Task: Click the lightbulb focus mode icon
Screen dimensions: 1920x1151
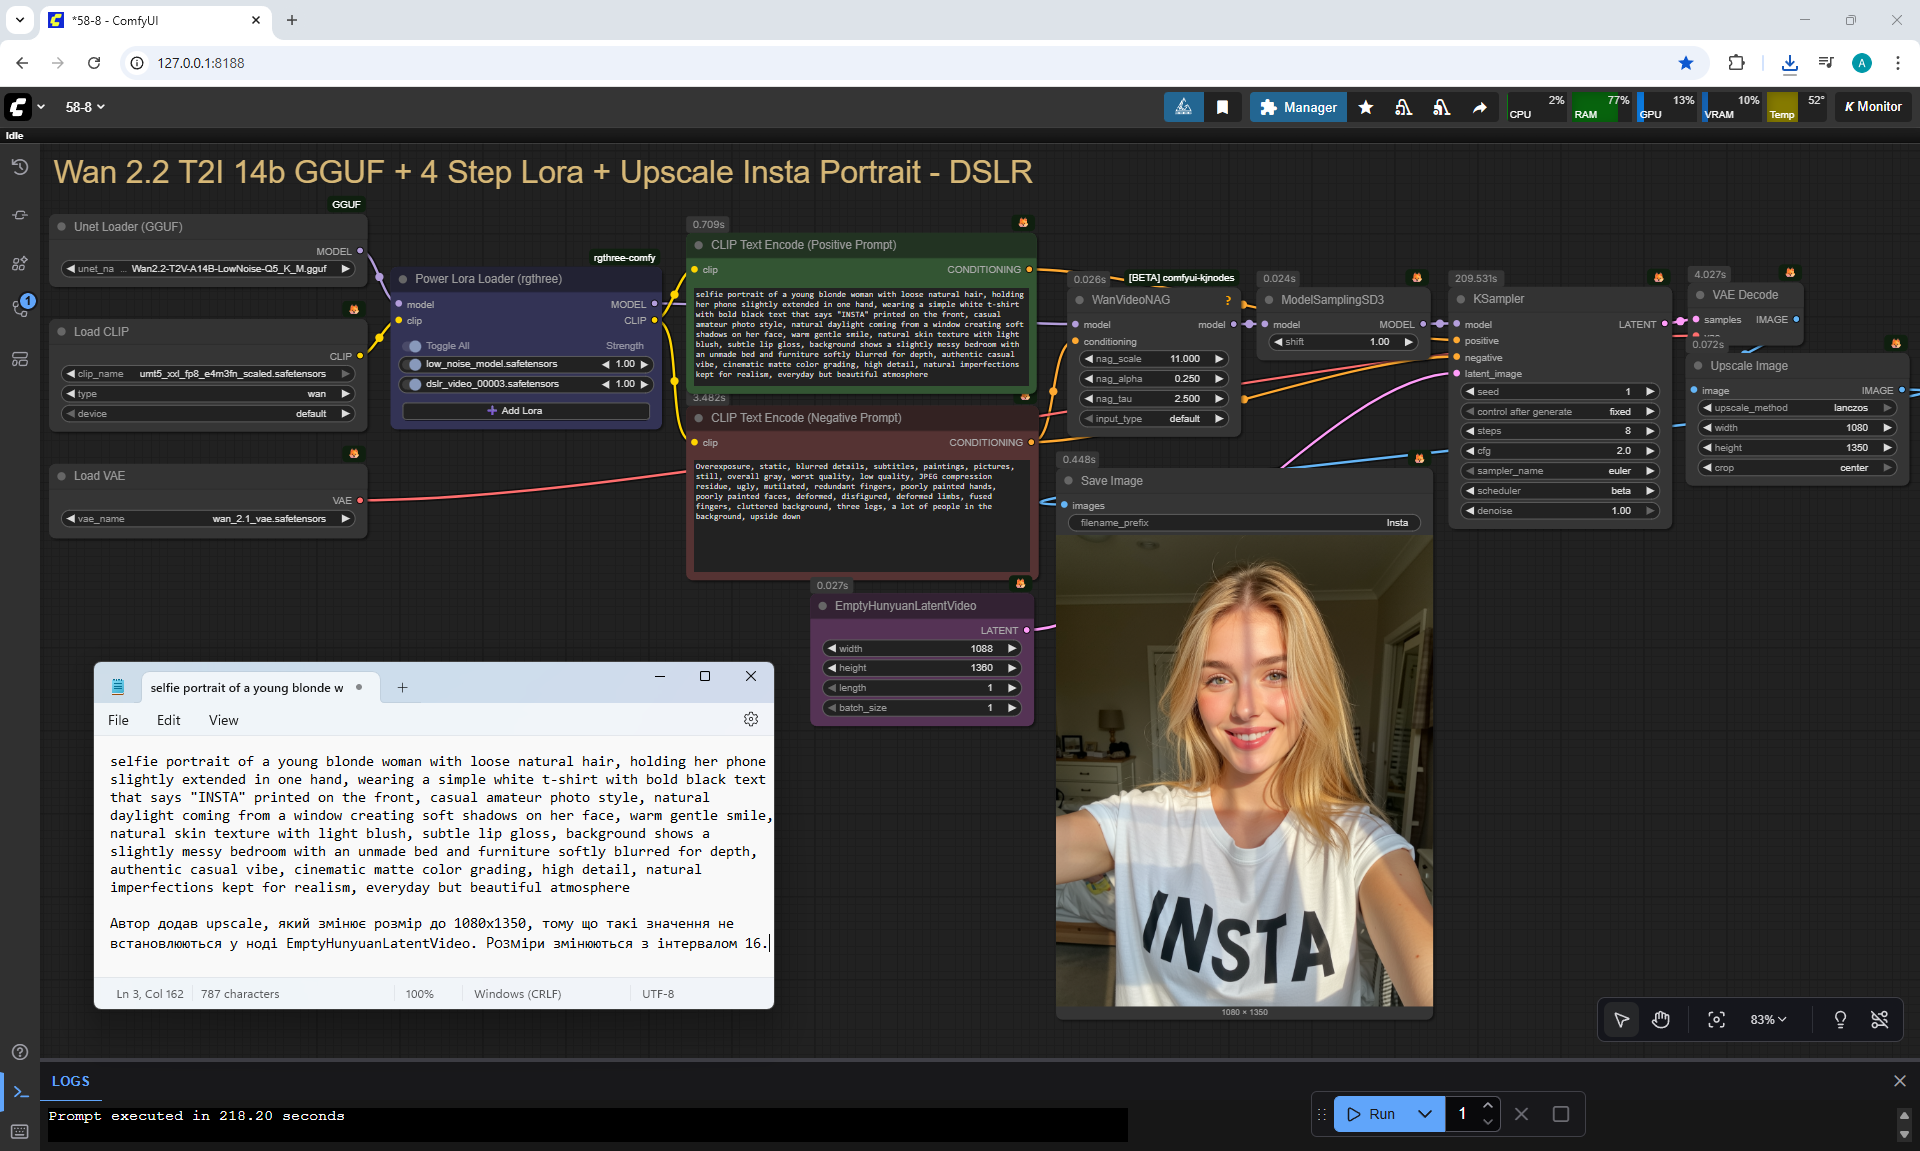Action: (x=1839, y=1019)
